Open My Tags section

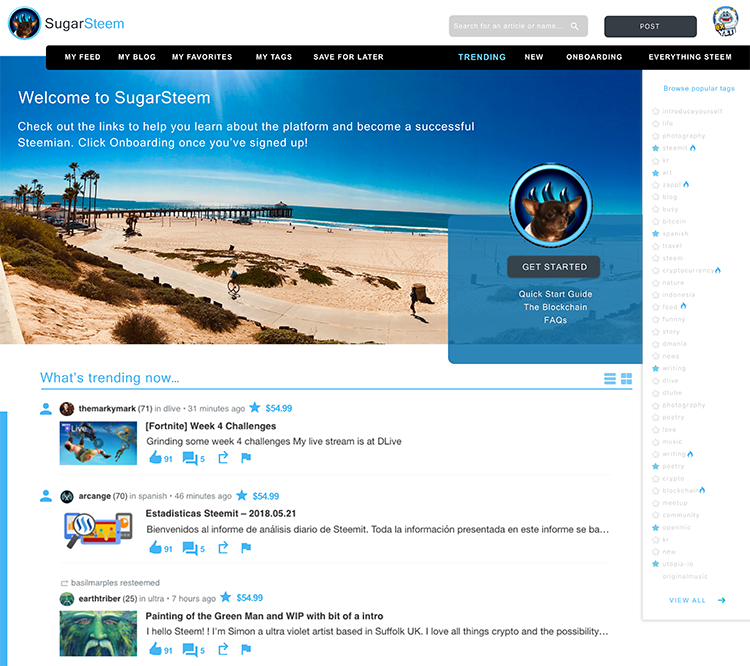tap(274, 57)
